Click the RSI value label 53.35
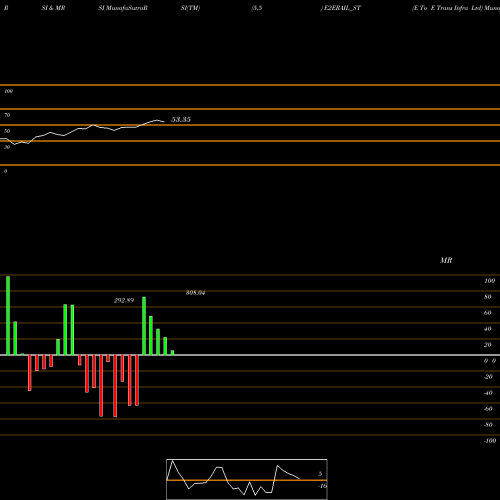Viewport: 500px width, 500px height. coord(181,120)
